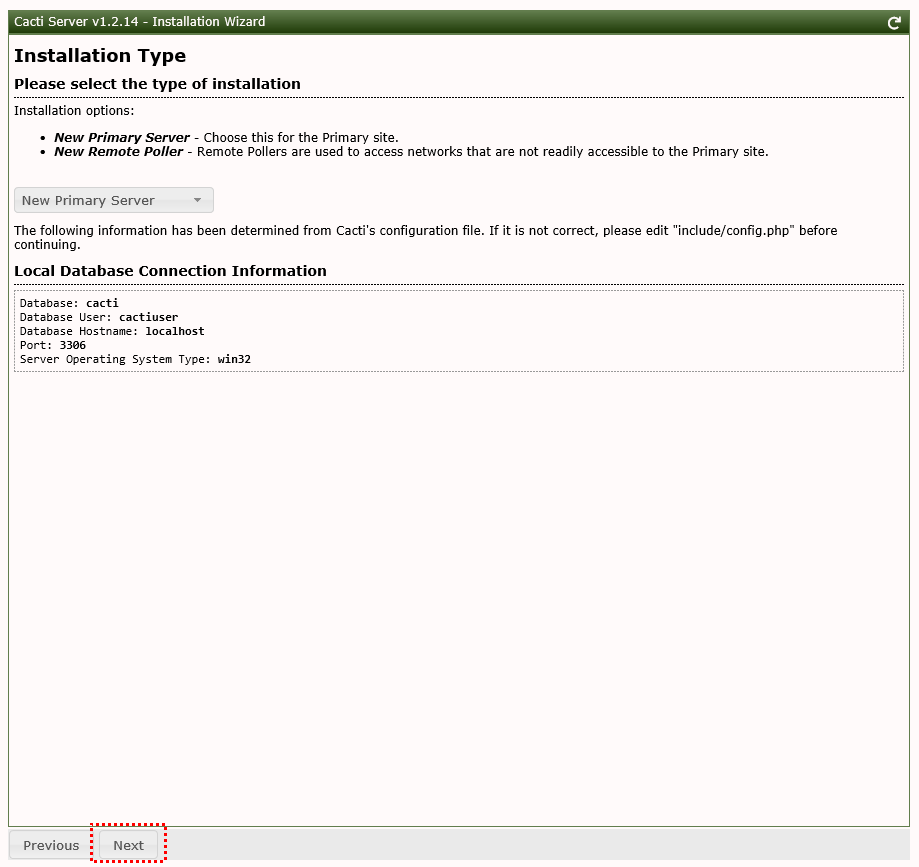Click the 'Installation Type' heading
The width and height of the screenshot is (919, 867).
click(100, 56)
